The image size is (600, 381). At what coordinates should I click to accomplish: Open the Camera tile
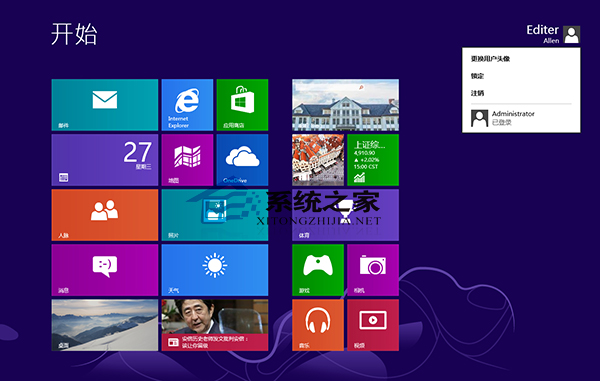click(x=373, y=270)
